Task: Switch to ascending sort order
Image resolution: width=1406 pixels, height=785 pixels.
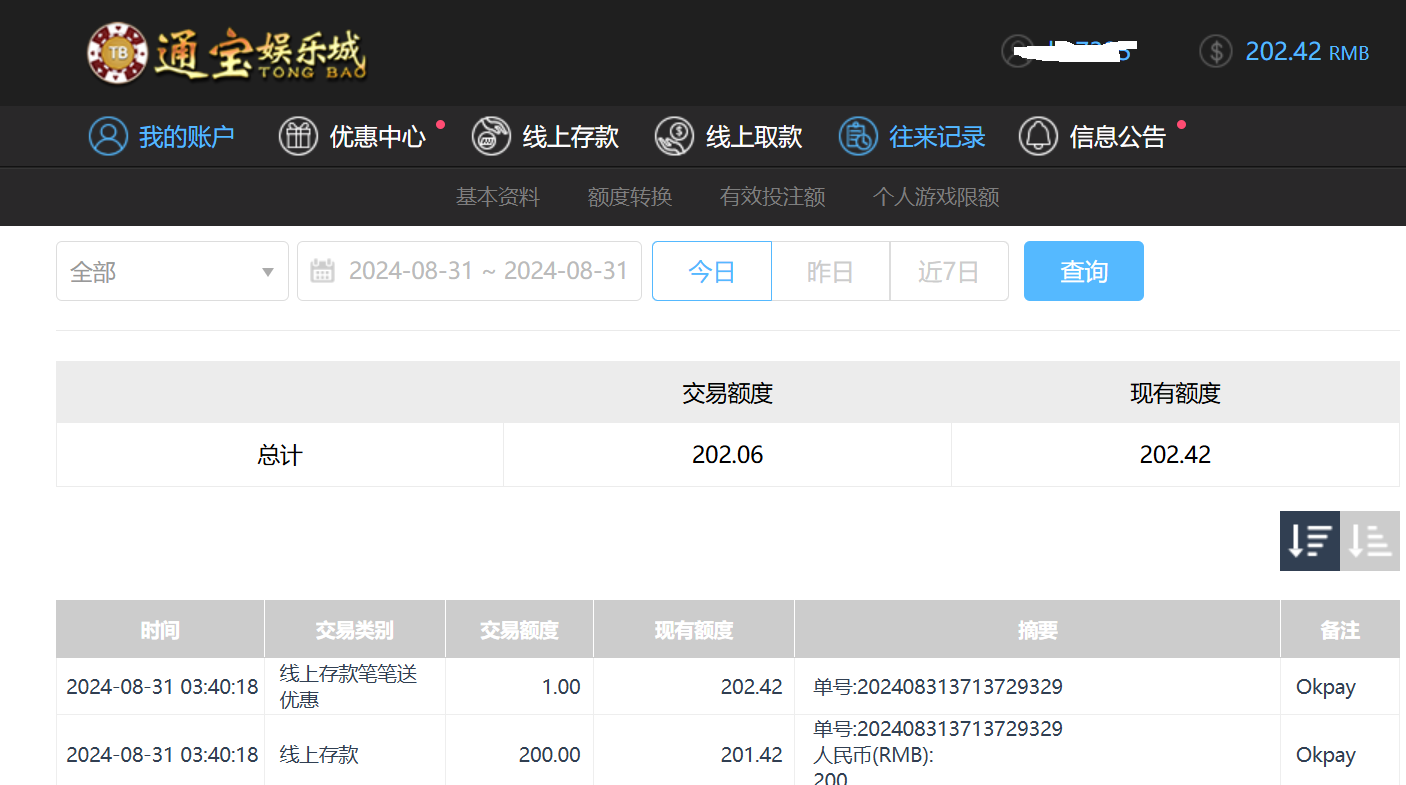Action: [1369, 541]
